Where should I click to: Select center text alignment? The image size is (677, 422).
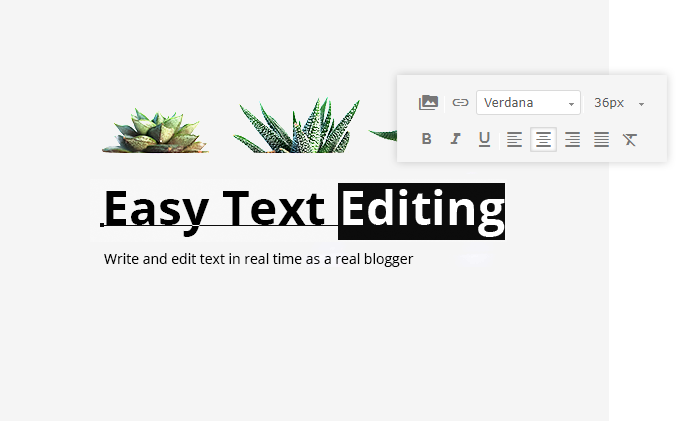click(x=543, y=139)
